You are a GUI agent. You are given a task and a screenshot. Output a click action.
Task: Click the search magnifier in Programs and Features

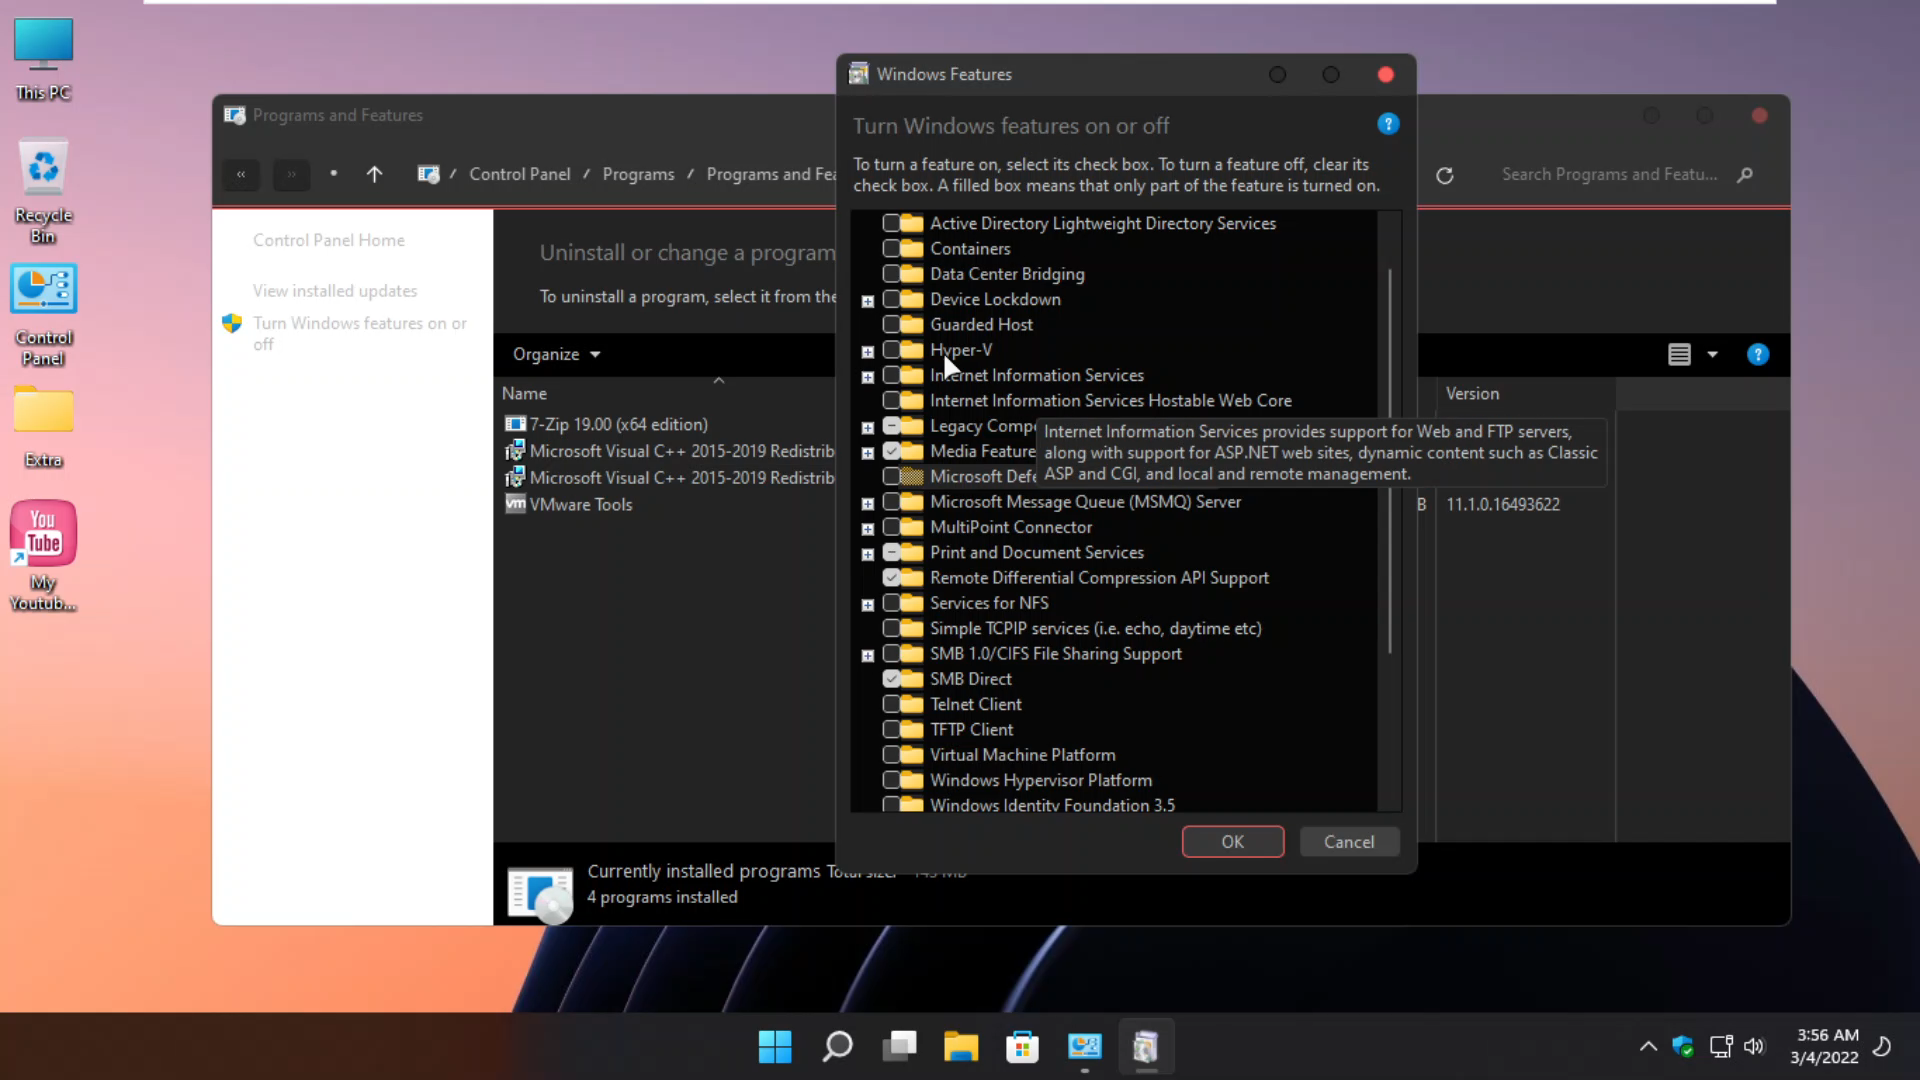coord(1745,175)
